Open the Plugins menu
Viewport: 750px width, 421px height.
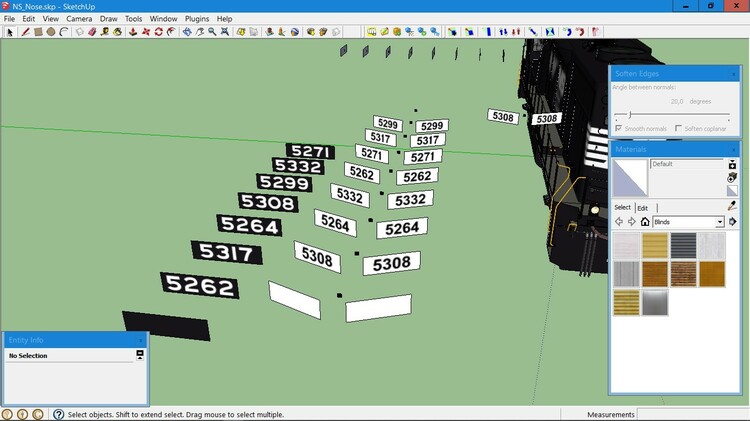click(x=197, y=19)
